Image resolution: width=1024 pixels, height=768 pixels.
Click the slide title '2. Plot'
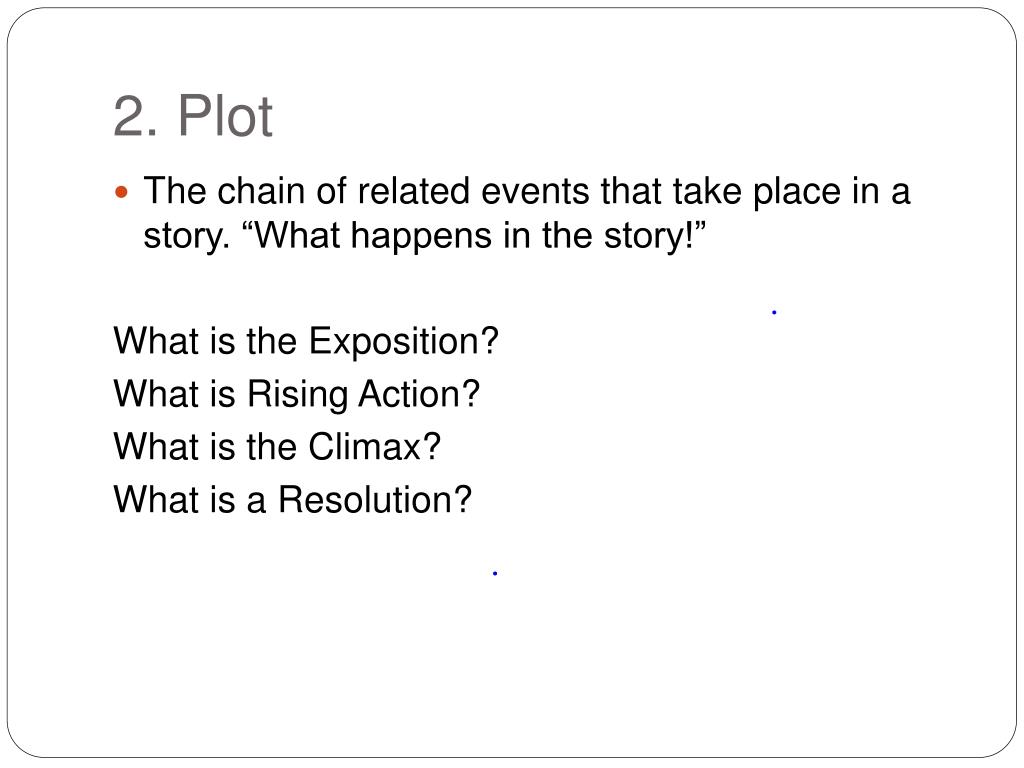tap(193, 116)
